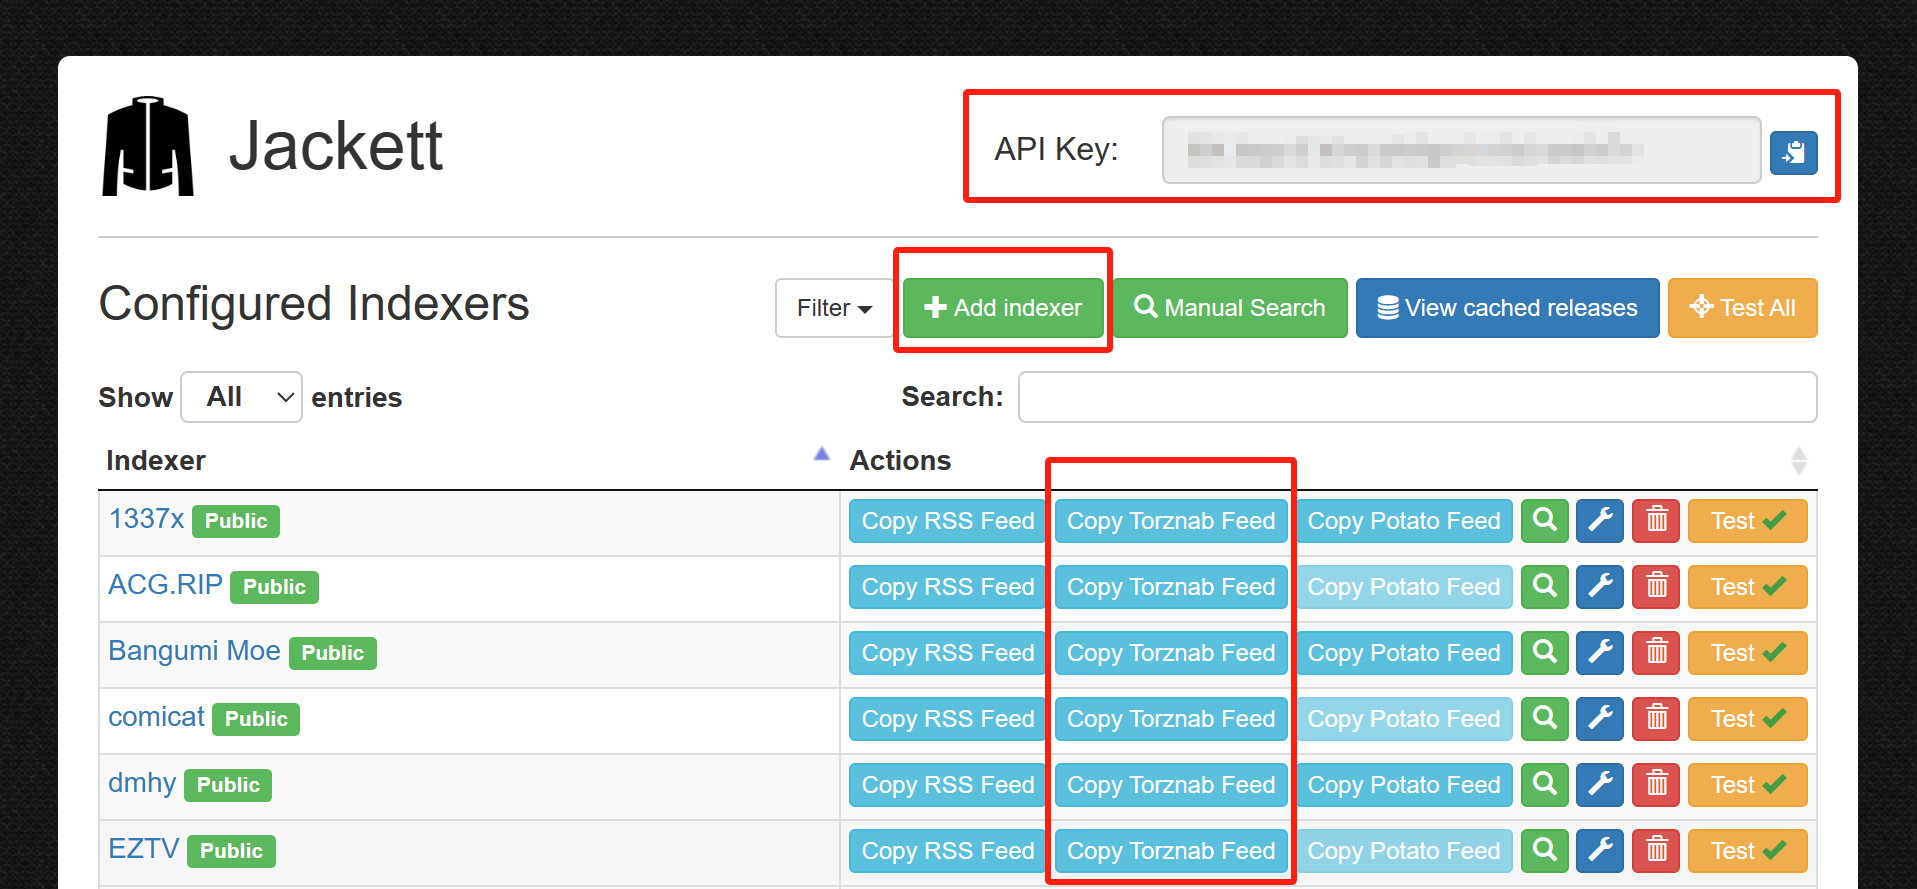Search Bangumi Moe with magnifier icon
The width and height of the screenshot is (1917, 889).
click(1545, 653)
